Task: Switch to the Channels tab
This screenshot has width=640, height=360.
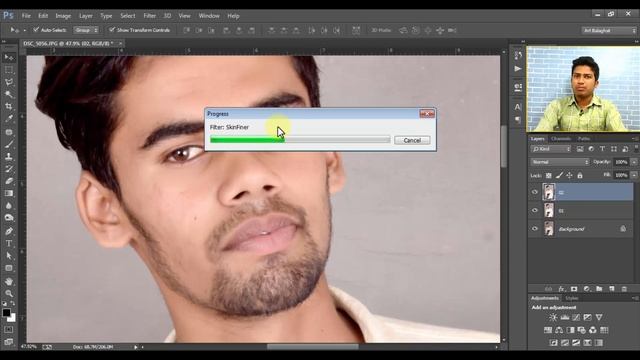Action: [x=561, y=139]
